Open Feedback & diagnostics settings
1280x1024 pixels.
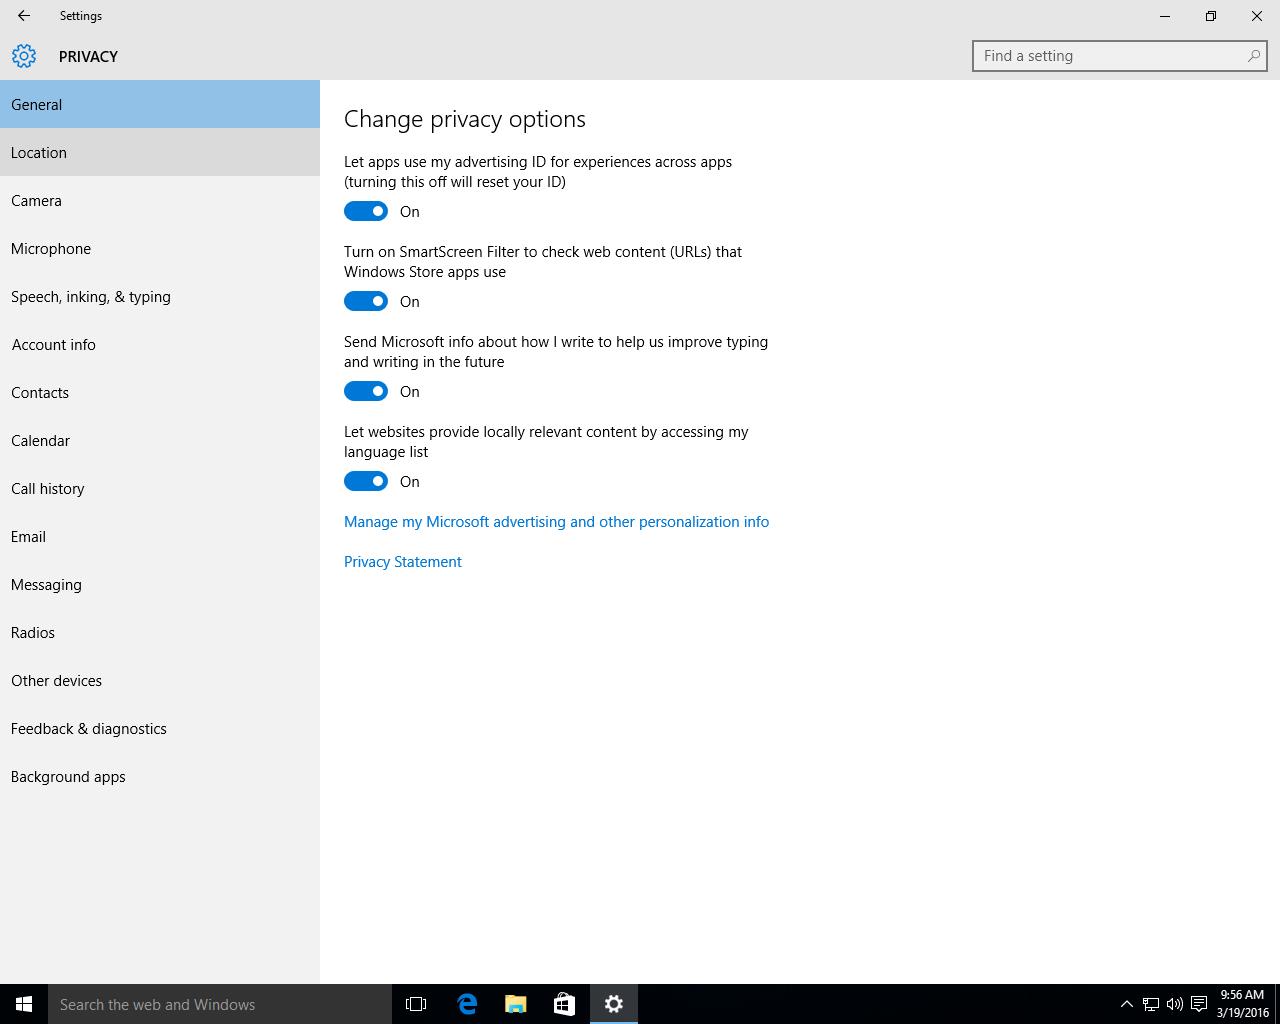point(160,728)
